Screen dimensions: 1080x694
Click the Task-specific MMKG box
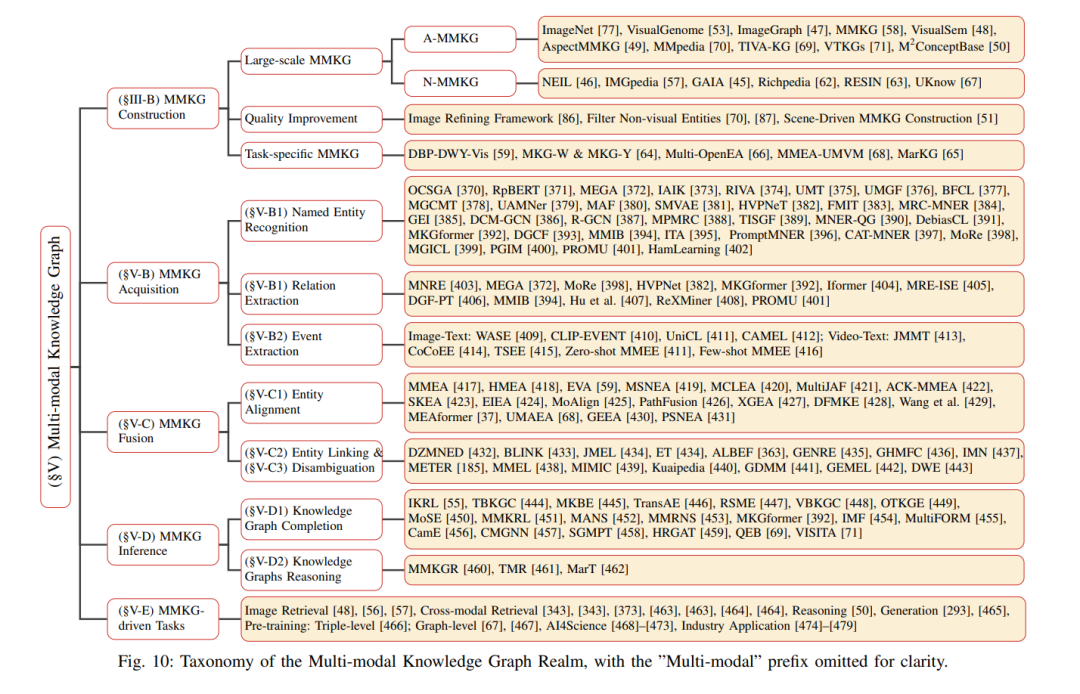pos(311,154)
